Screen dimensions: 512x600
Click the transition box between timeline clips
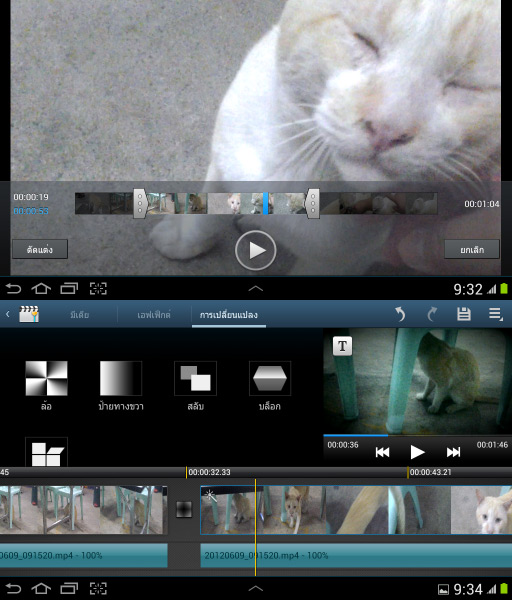184,509
